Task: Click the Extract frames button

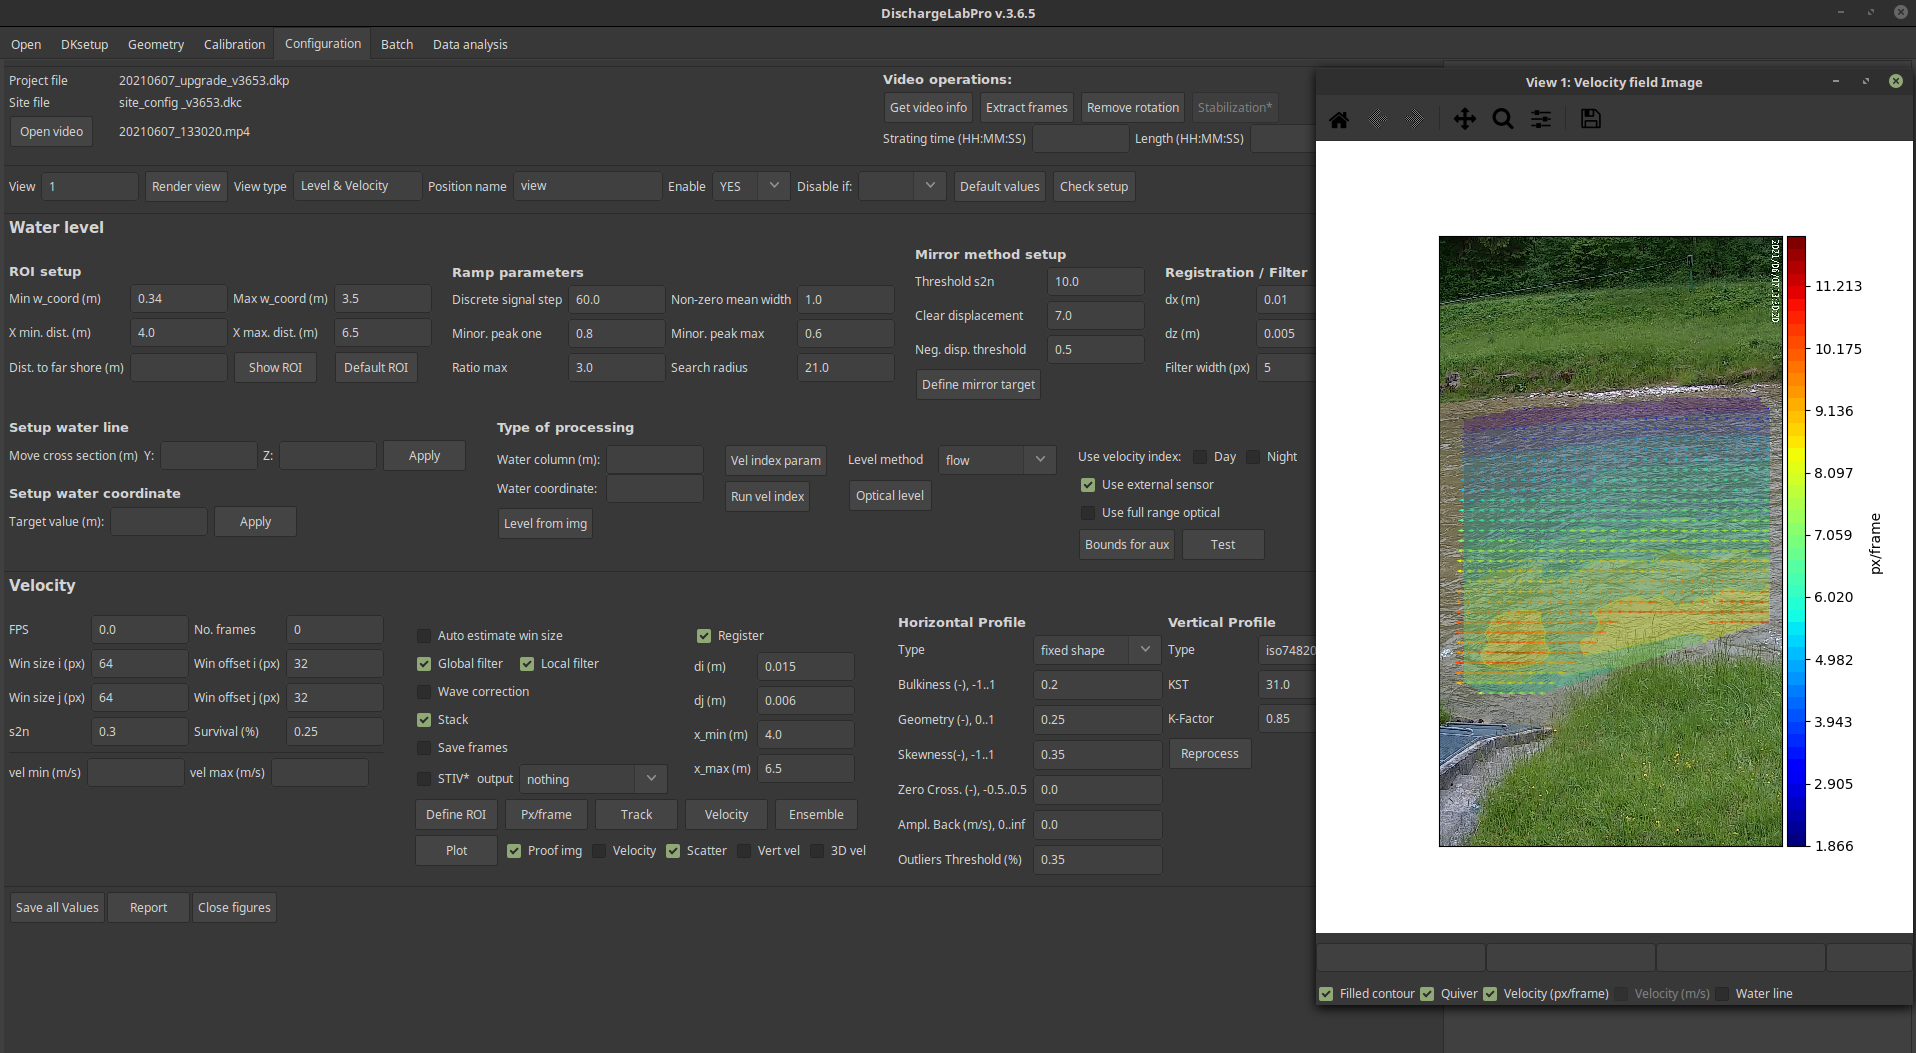Action: 1026,108
